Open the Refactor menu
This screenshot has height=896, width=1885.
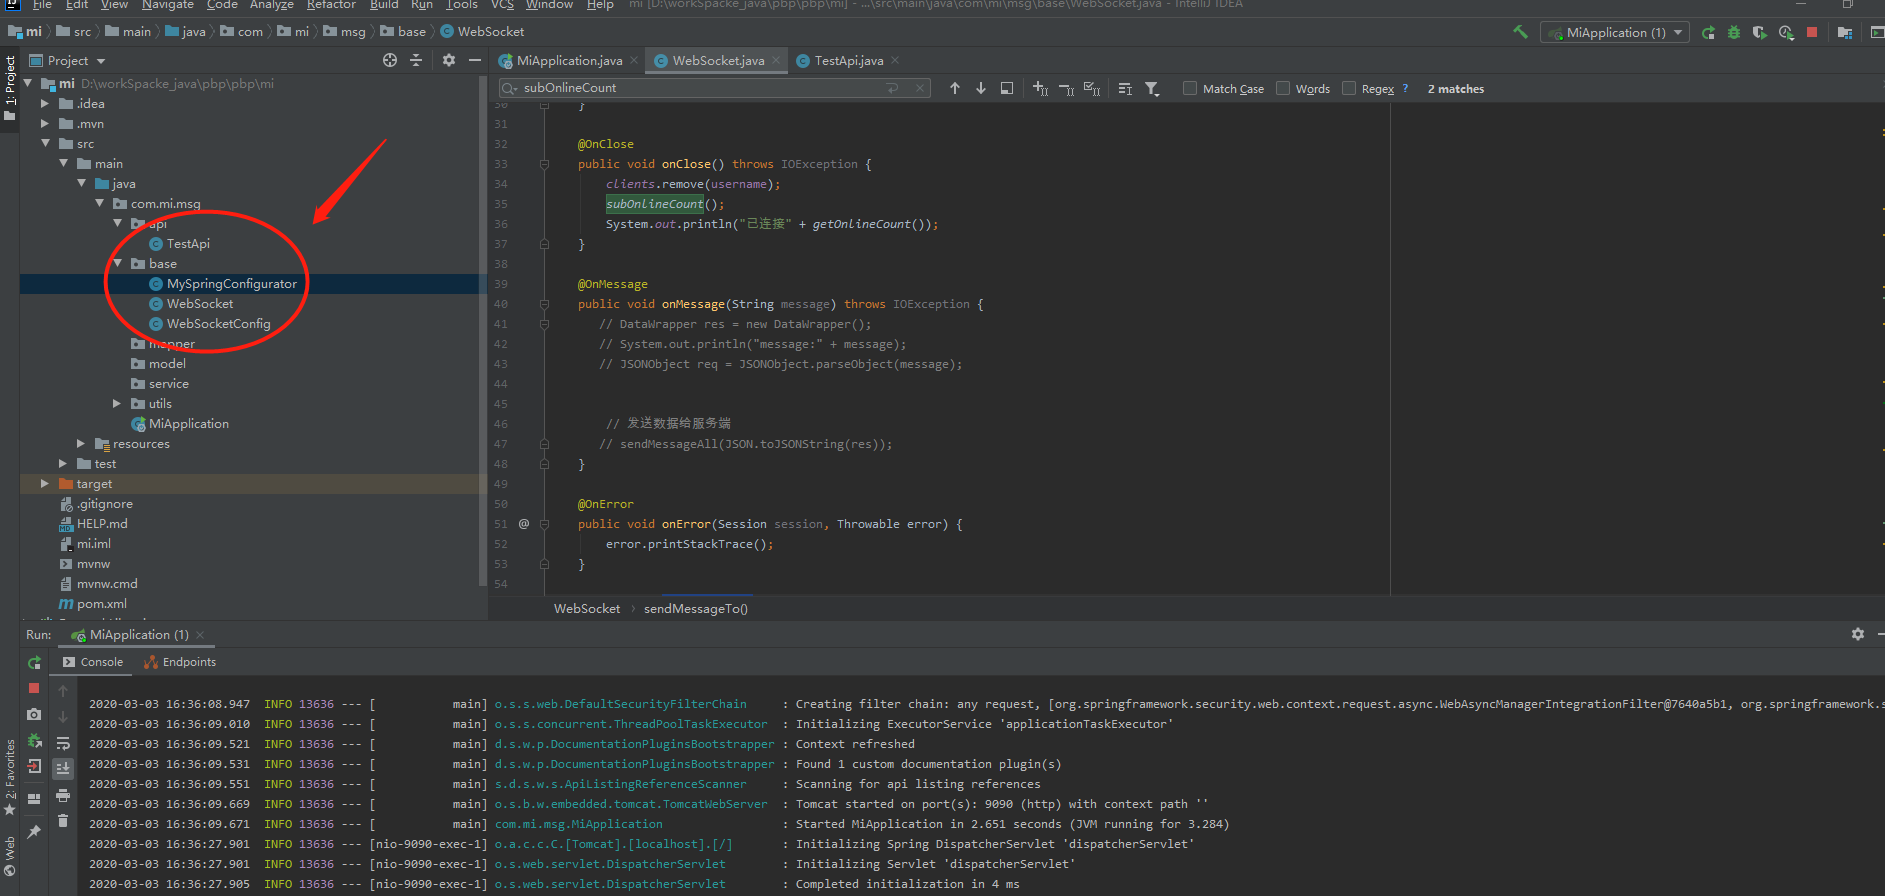tap(331, 5)
